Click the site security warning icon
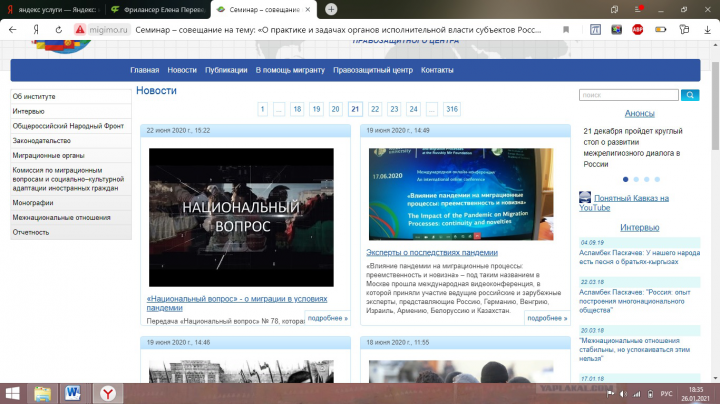Image resolution: width=720 pixels, height=404 pixels. (x=80, y=30)
